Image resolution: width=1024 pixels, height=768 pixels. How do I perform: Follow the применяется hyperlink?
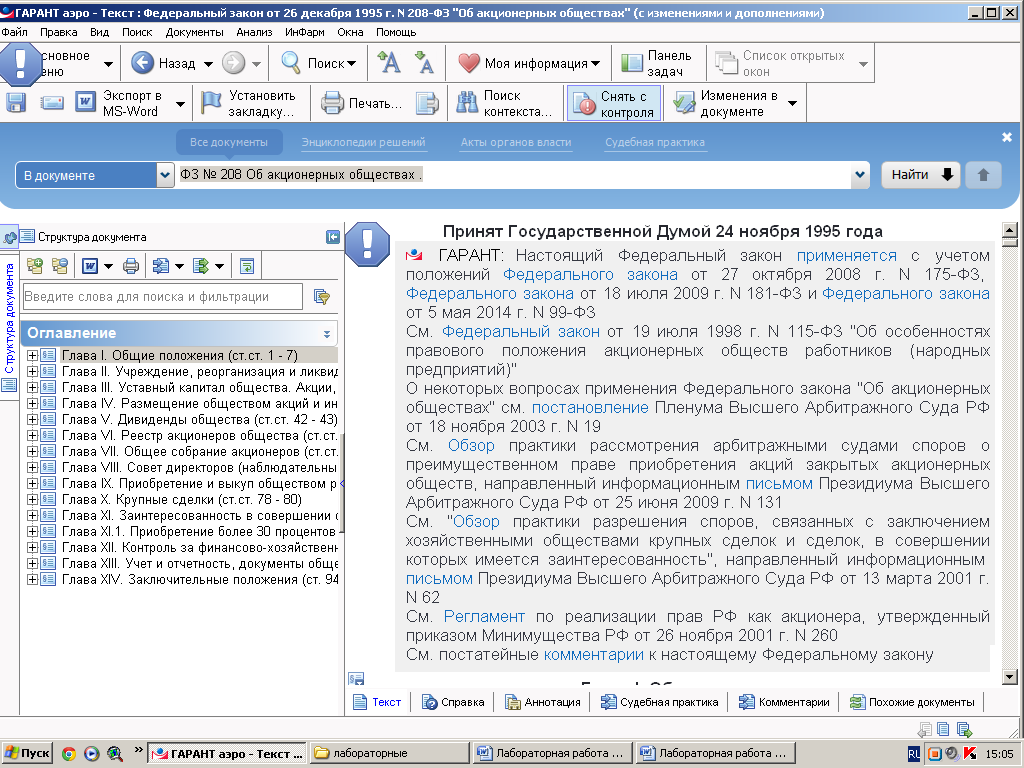click(846, 255)
